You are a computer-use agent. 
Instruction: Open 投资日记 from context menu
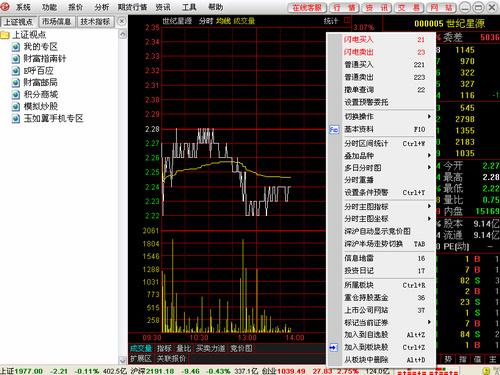pyautogui.click(x=385, y=271)
